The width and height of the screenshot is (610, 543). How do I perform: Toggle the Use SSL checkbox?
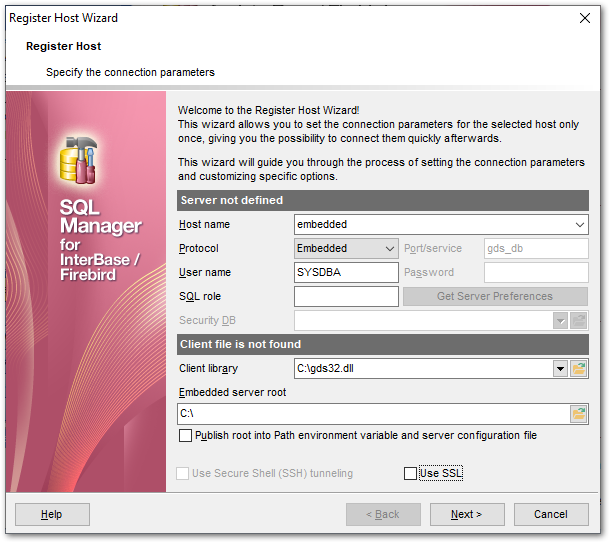410,473
